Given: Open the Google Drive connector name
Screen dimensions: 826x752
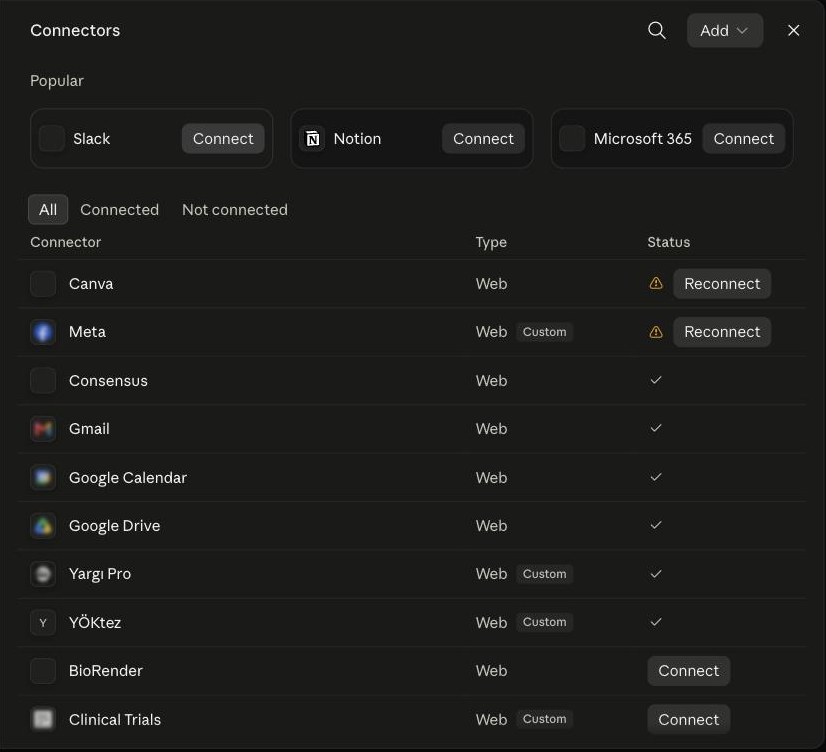Looking at the screenshot, I should (114, 526).
